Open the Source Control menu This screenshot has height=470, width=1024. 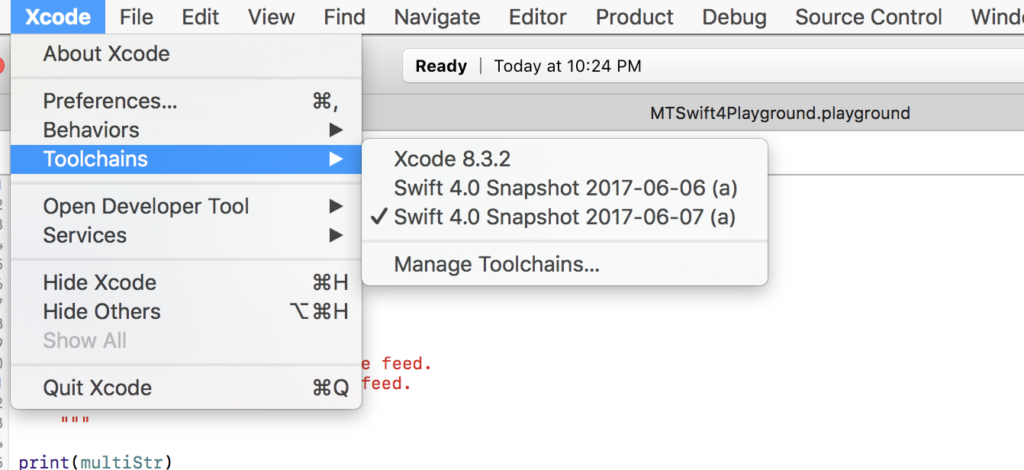tap(868, 17)
